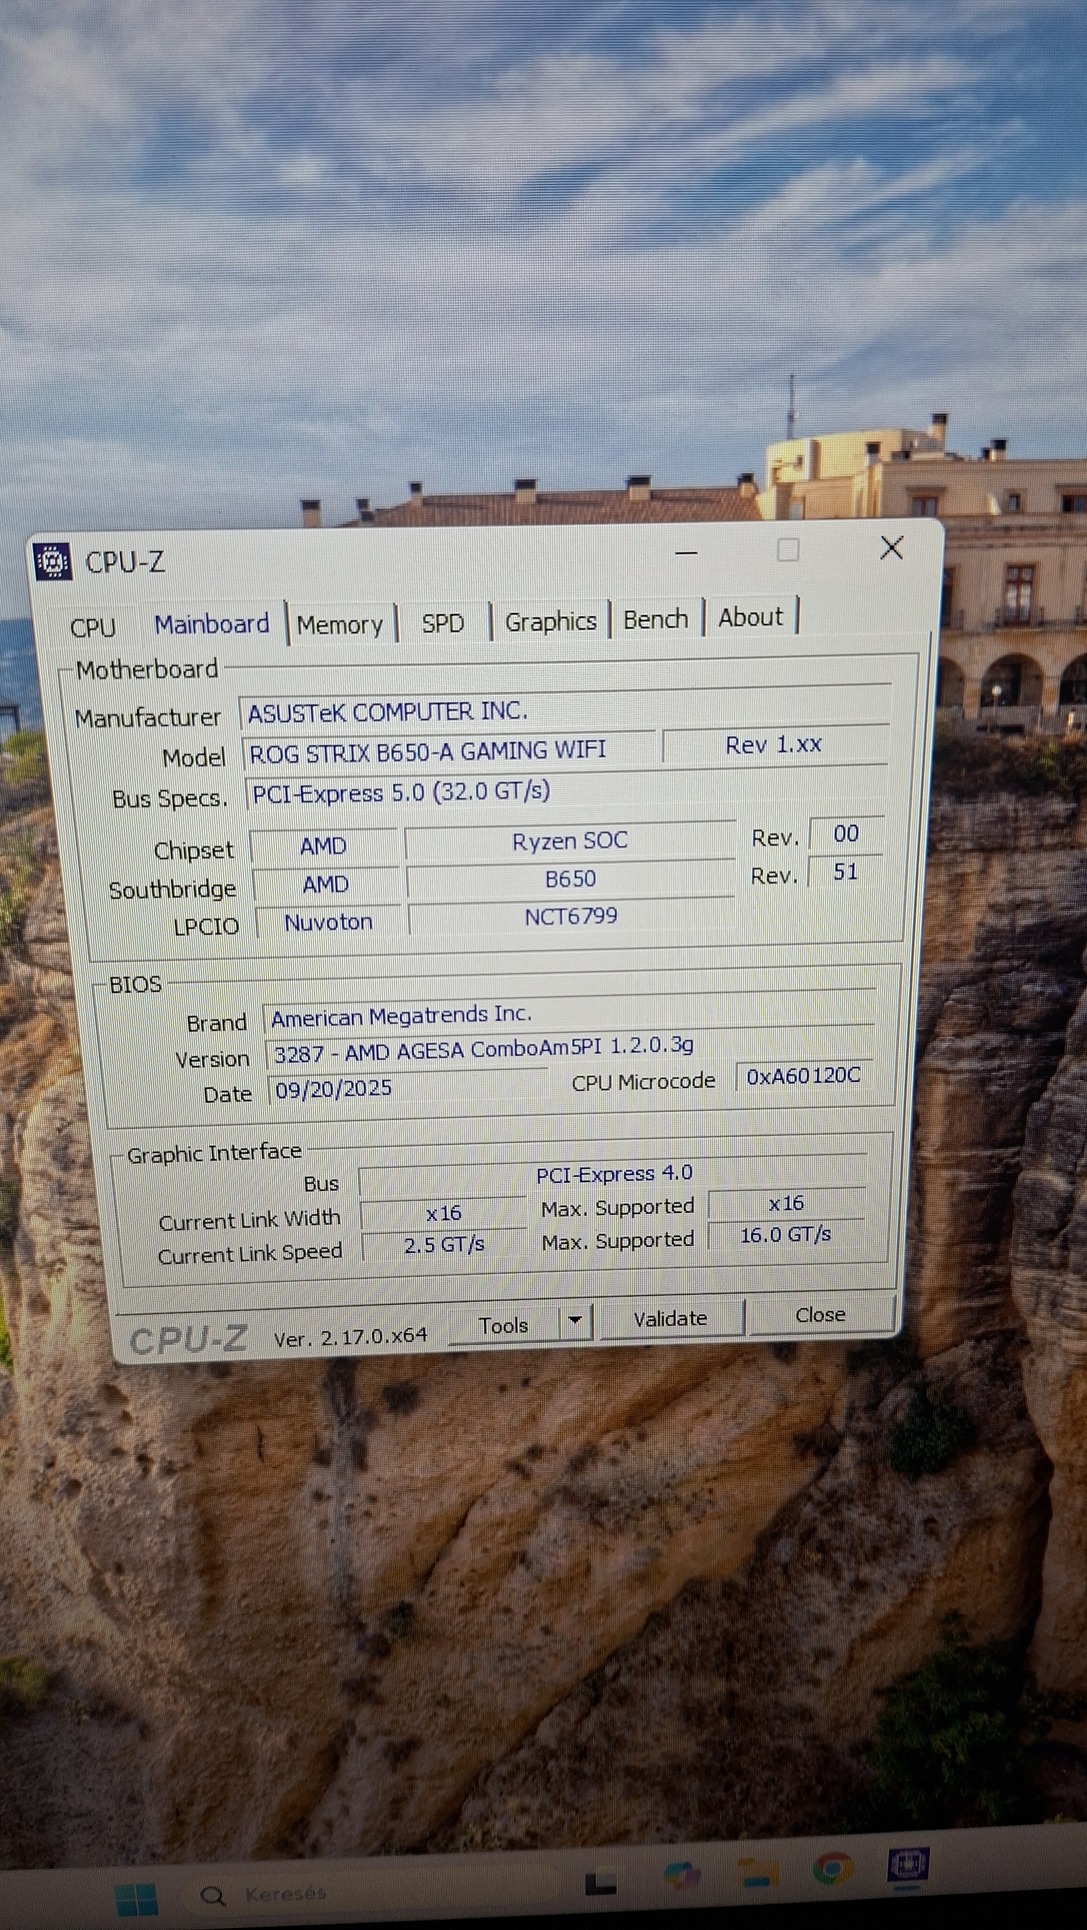The height and width of the screenshot is (1930, 1087).
Task: Click the chipset AMD value
Action: (x=324, y=846)
